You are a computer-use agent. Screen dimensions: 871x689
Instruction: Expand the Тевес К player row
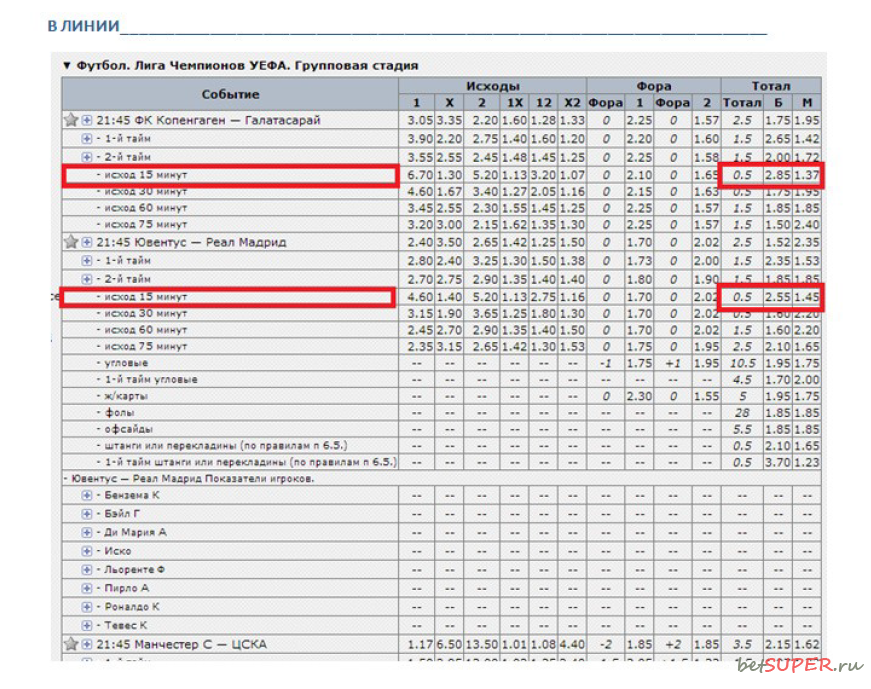[x=87, y=625]
